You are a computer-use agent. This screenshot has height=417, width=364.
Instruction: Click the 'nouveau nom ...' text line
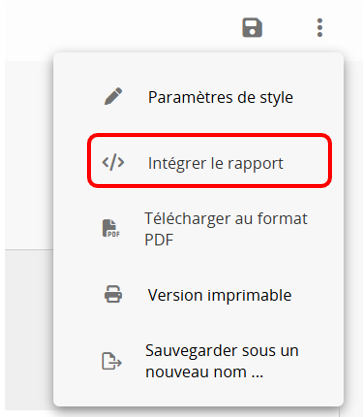(204, 372)
